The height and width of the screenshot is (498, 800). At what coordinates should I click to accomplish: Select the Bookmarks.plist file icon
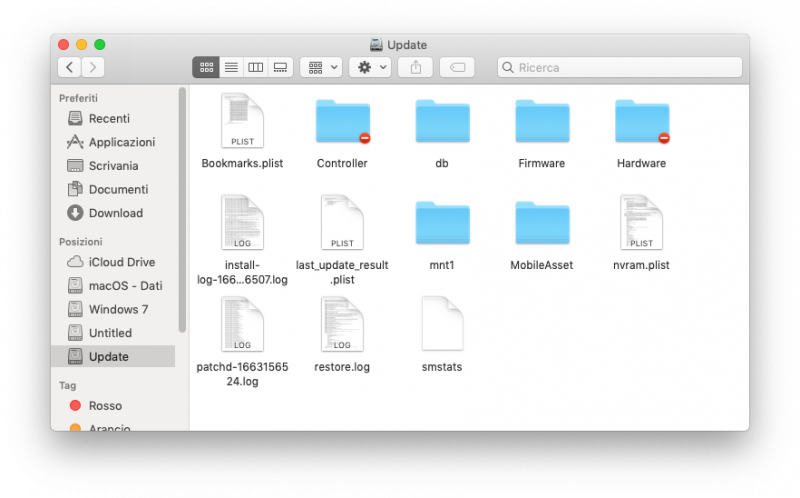tap(242, 121)
